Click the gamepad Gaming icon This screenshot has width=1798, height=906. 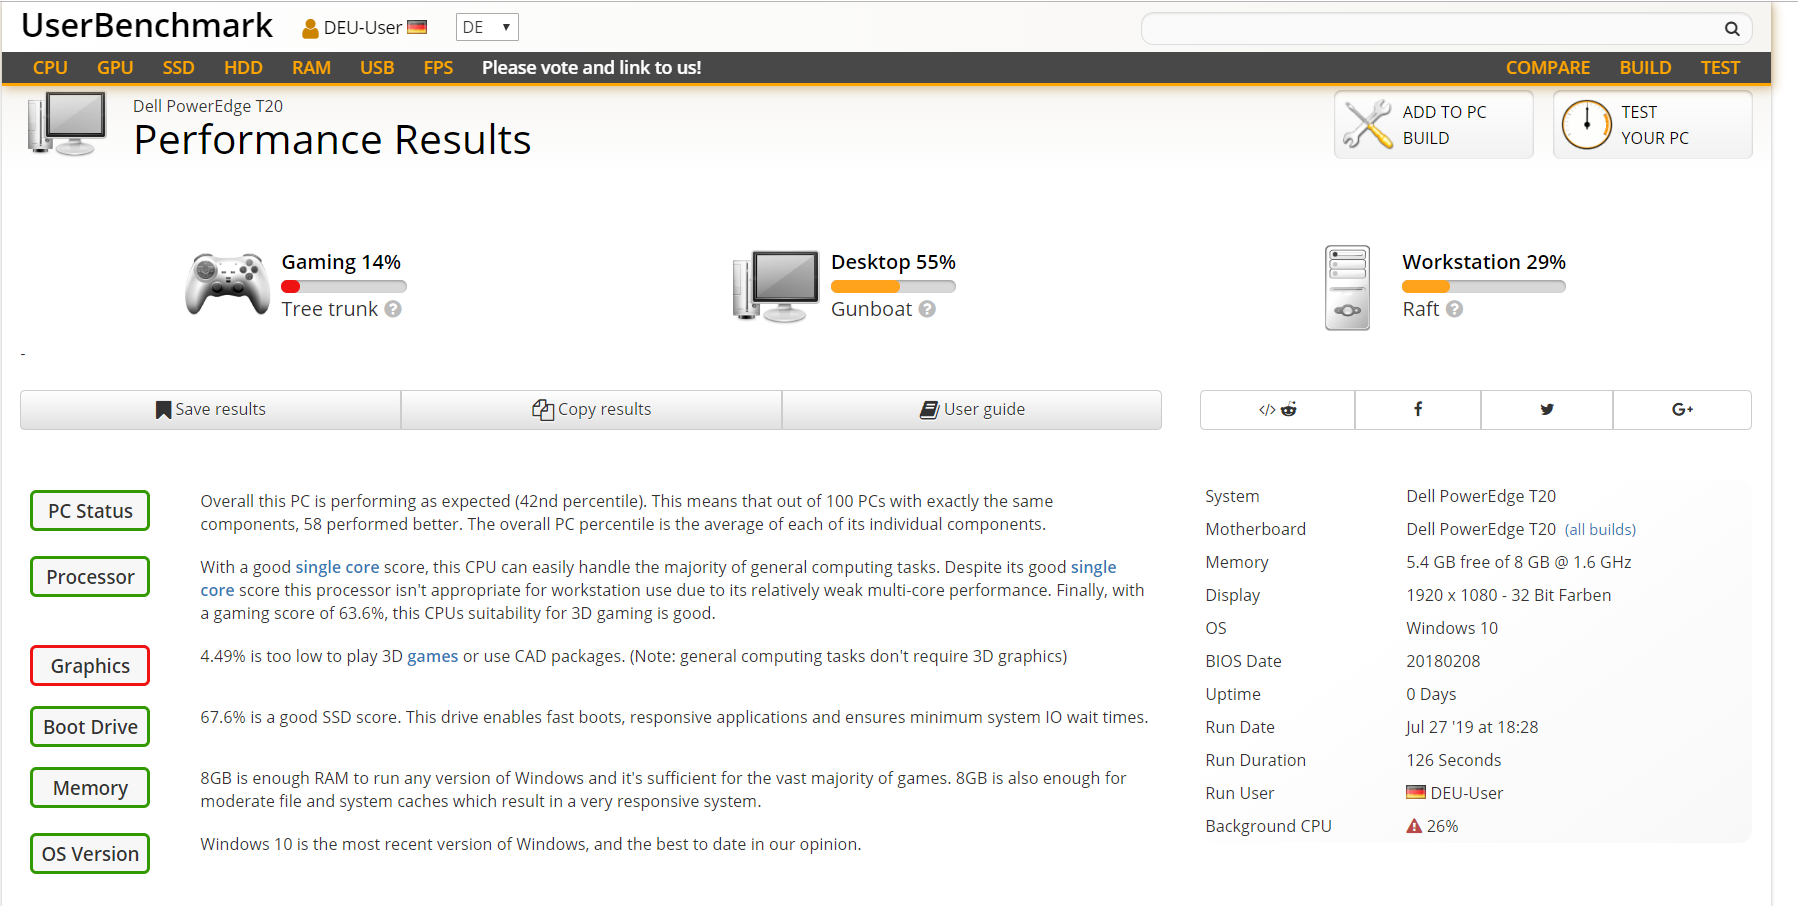pos(227,285)
